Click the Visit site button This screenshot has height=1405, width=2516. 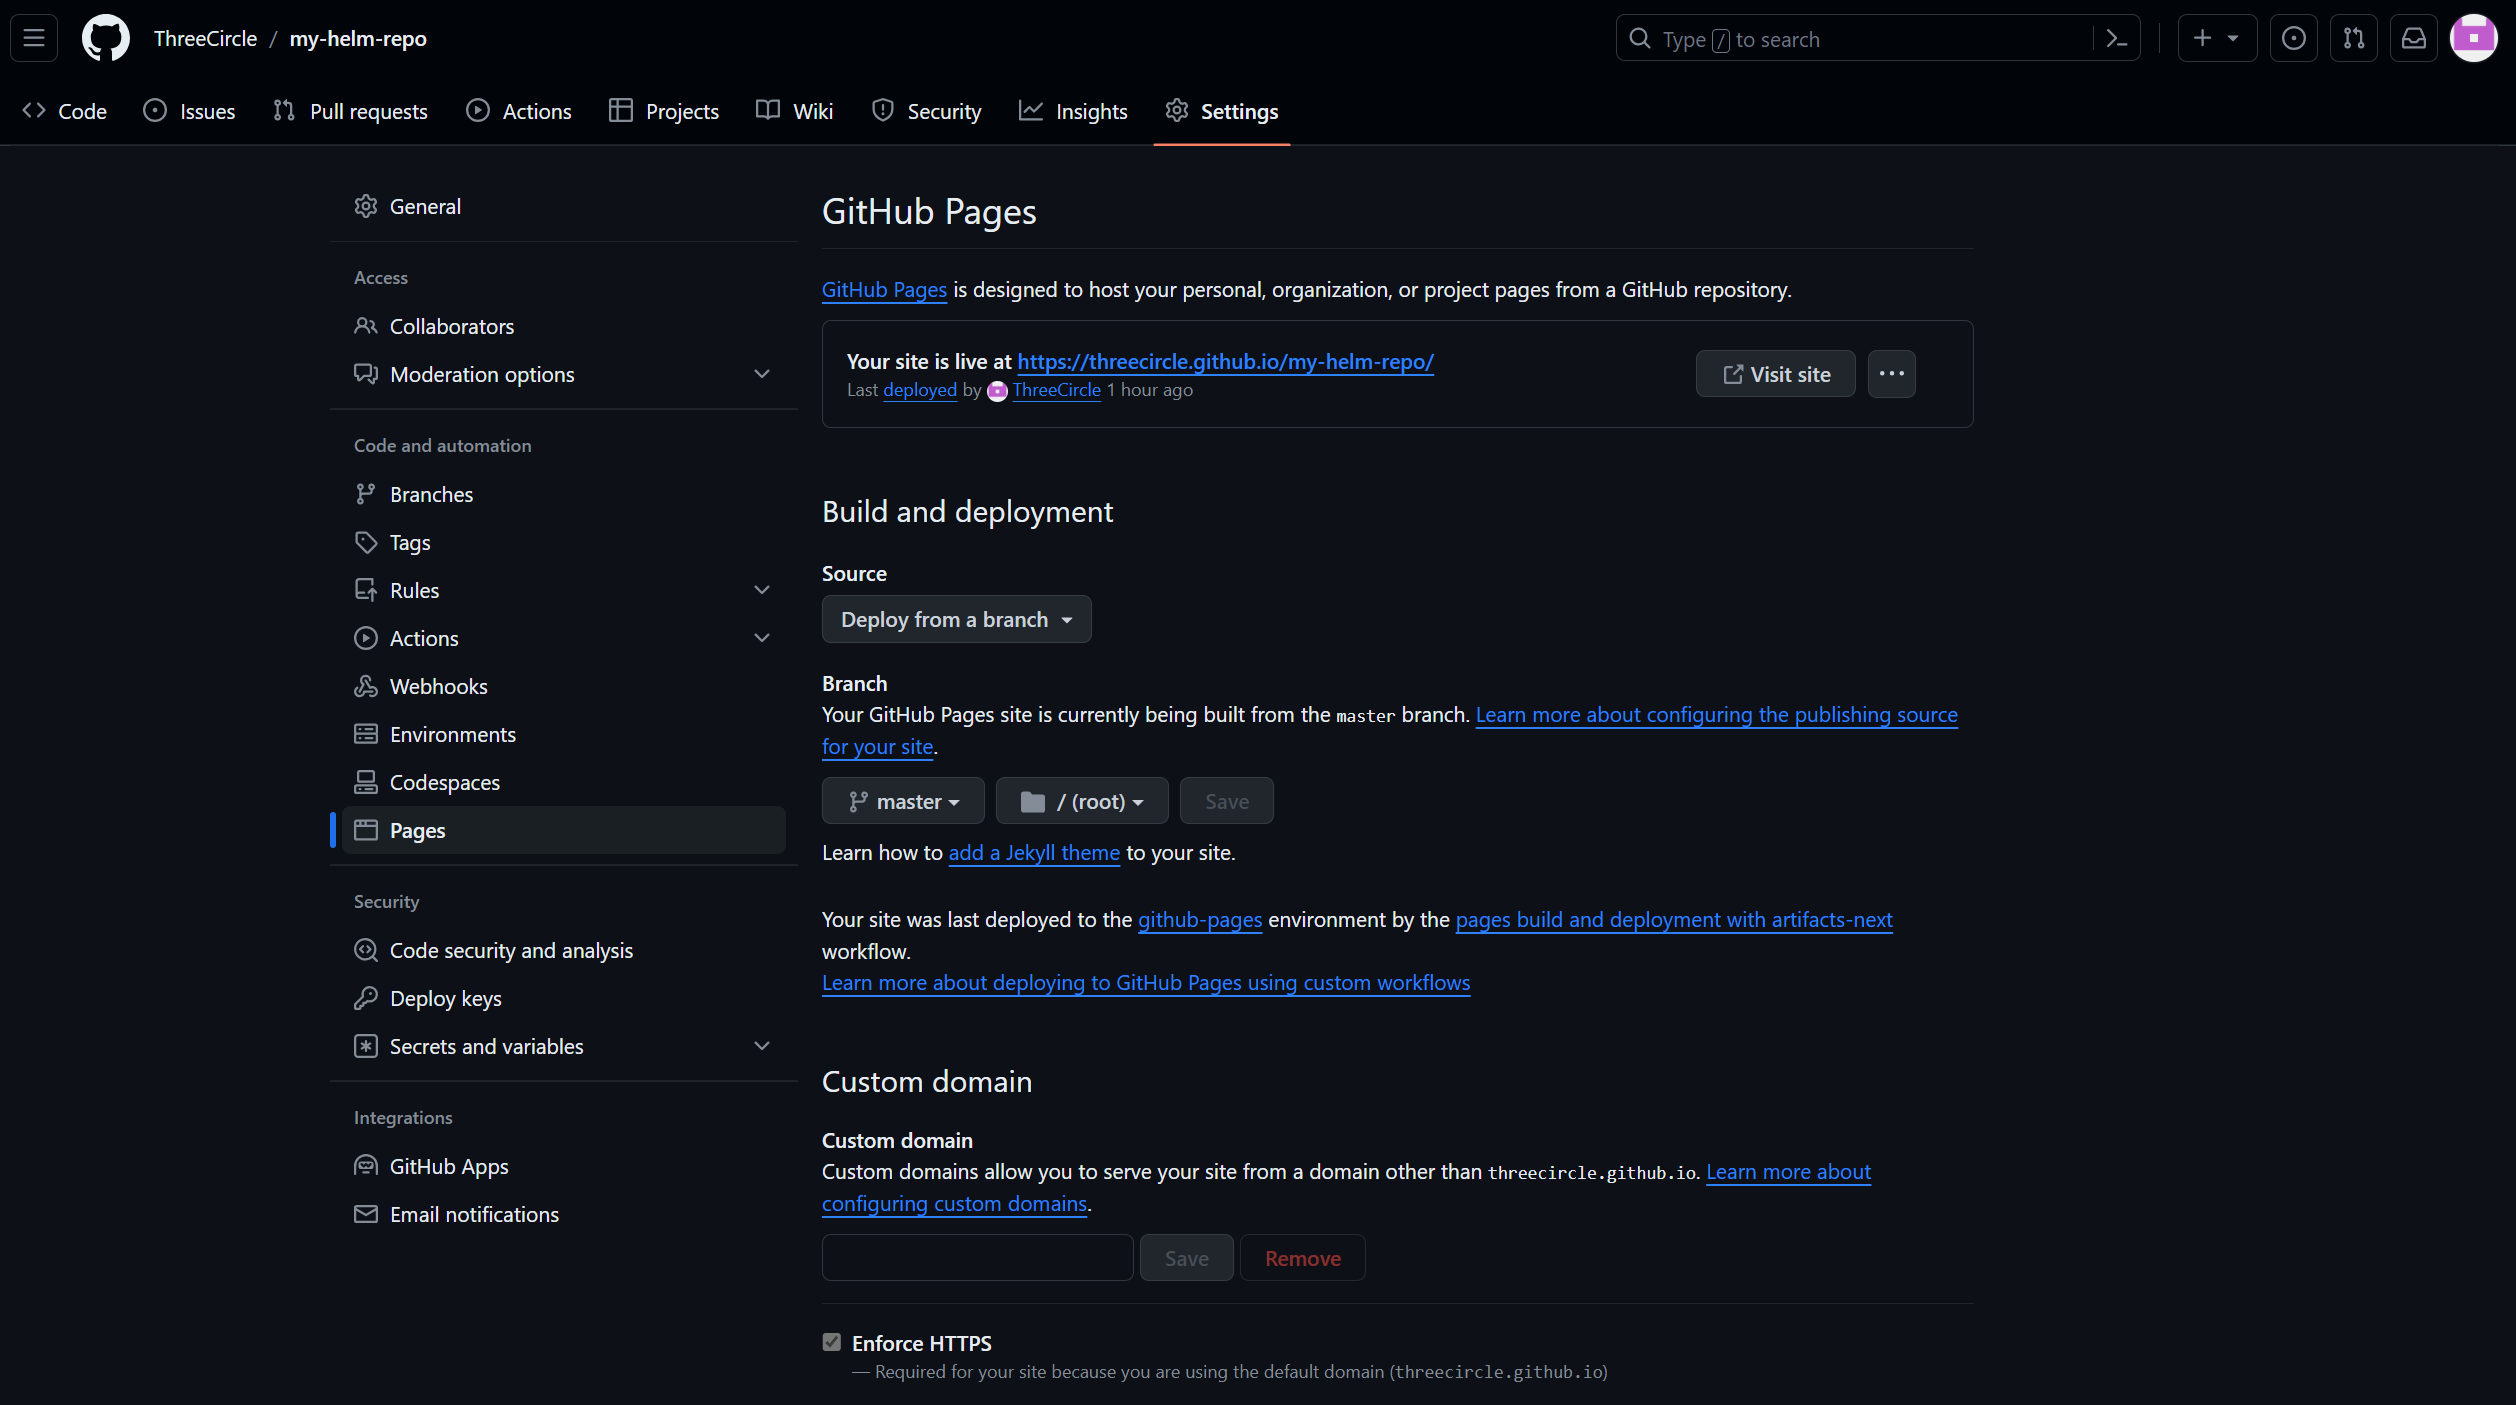pyautogui.click(x=1775, y=374)
